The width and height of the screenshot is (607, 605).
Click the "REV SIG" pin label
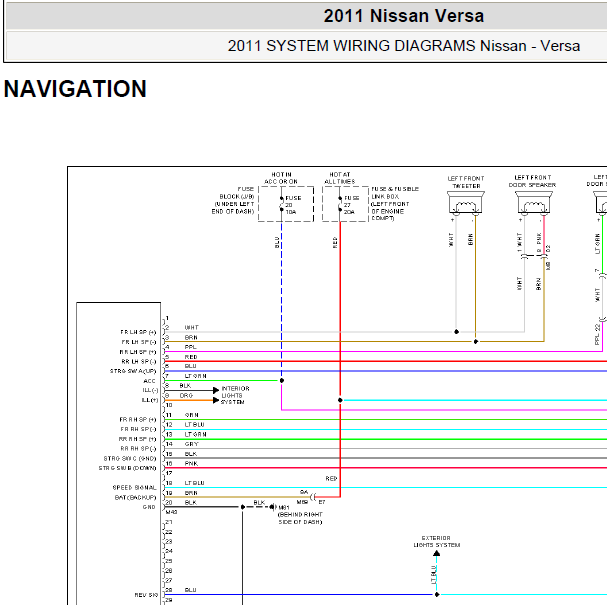click(146, 595)
